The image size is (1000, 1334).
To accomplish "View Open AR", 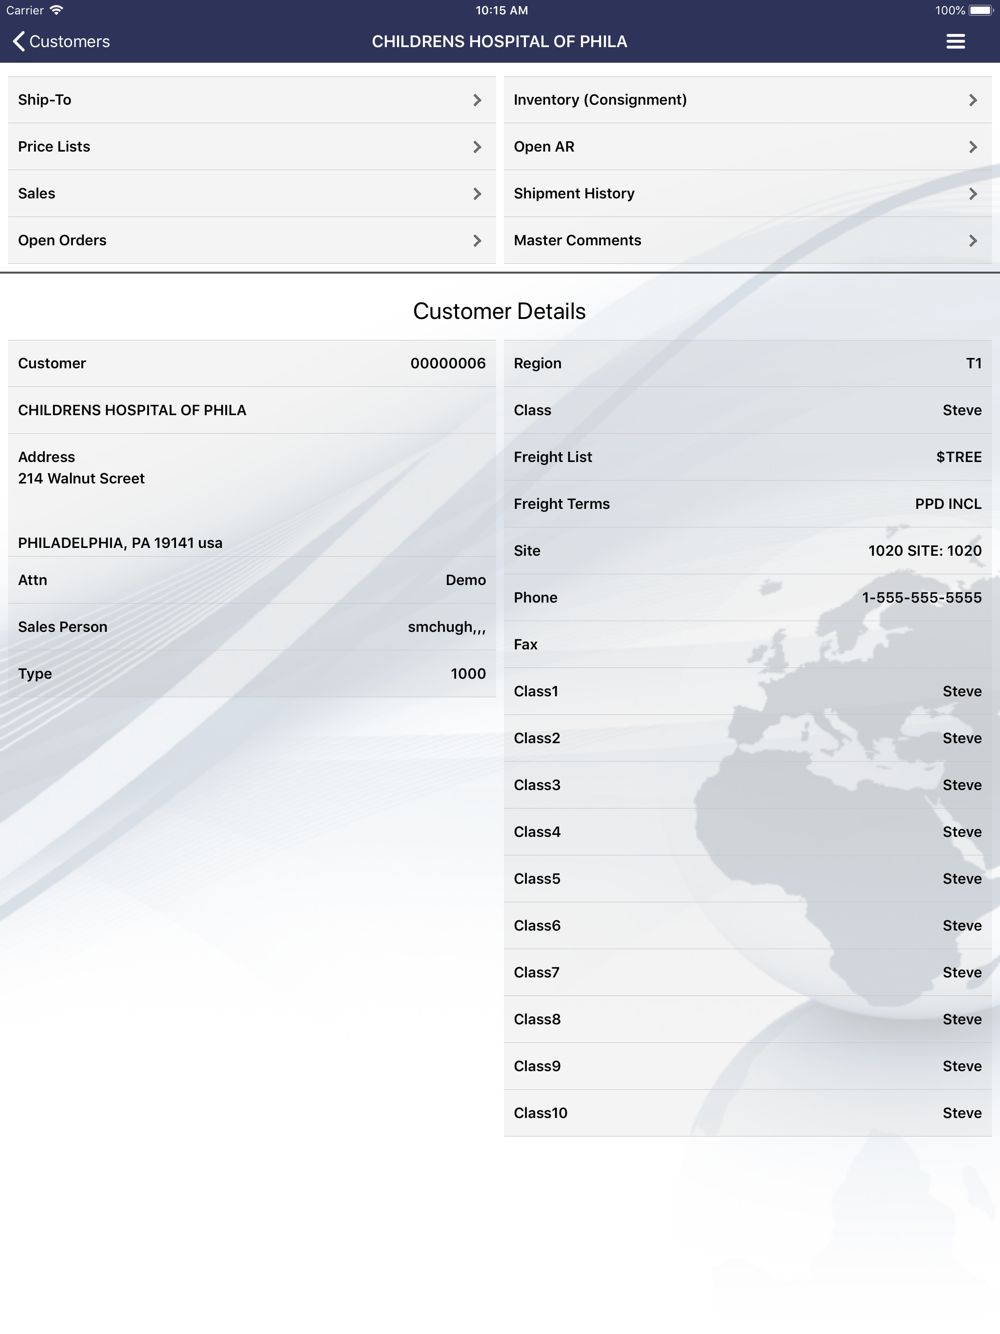I will point(748,147).
